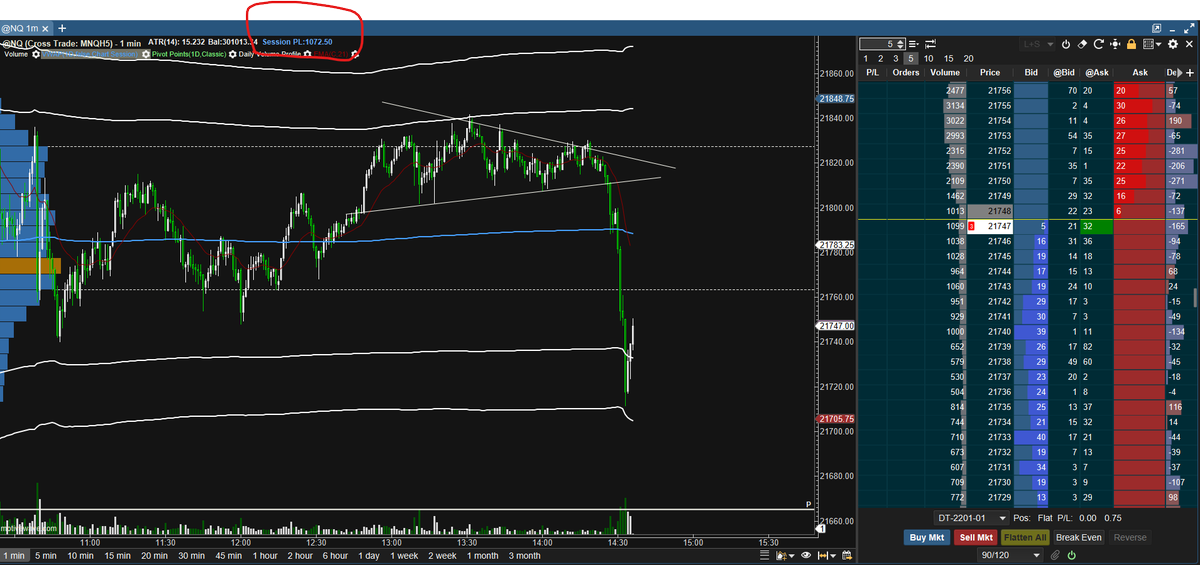
Task: Open Pivot Points indicator settings gear
Action: coord(233,54)
